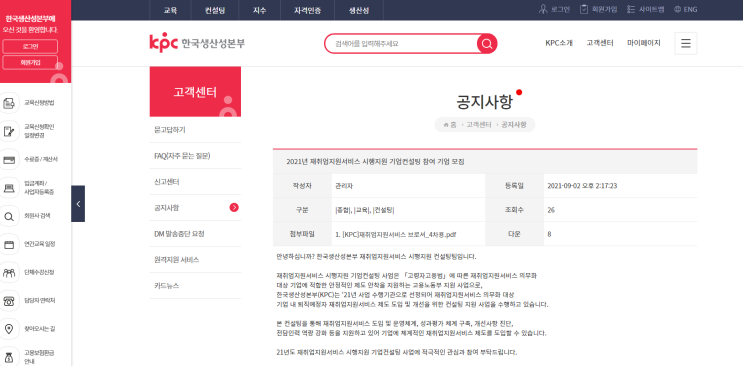Open the 고용보험환급 안내 money bag icon

(x=9, y=357)
